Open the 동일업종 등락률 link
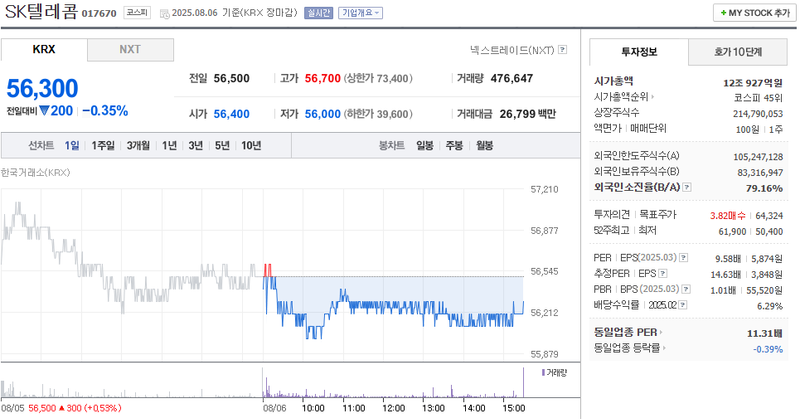 click(x=630, y=348)
